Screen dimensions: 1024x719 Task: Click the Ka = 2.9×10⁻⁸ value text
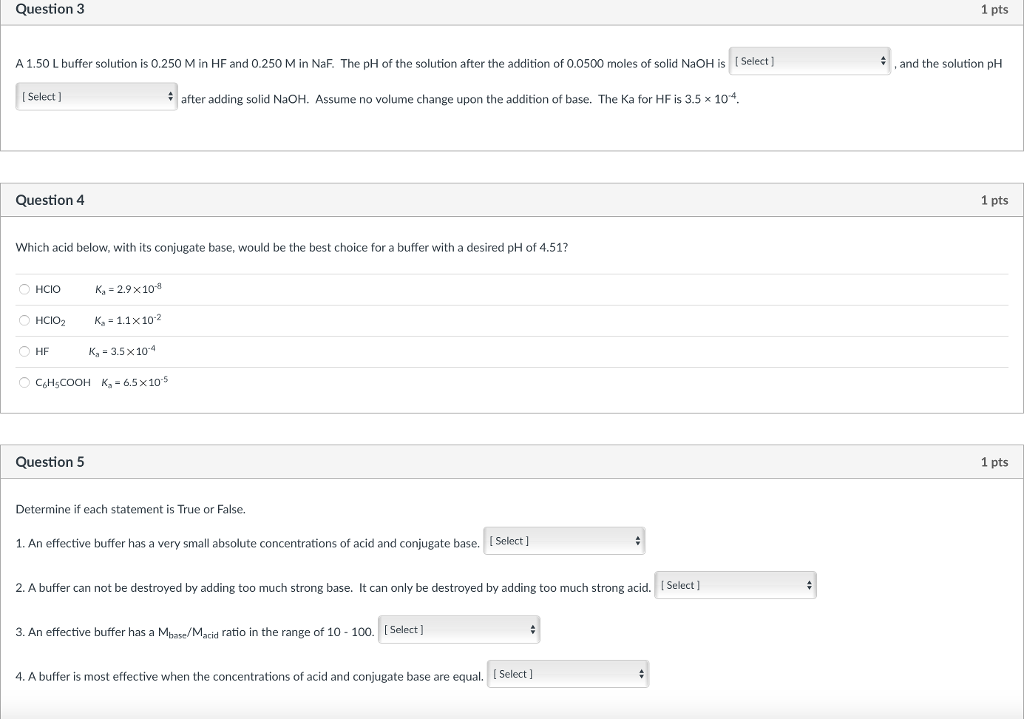[x=128, y=289]
